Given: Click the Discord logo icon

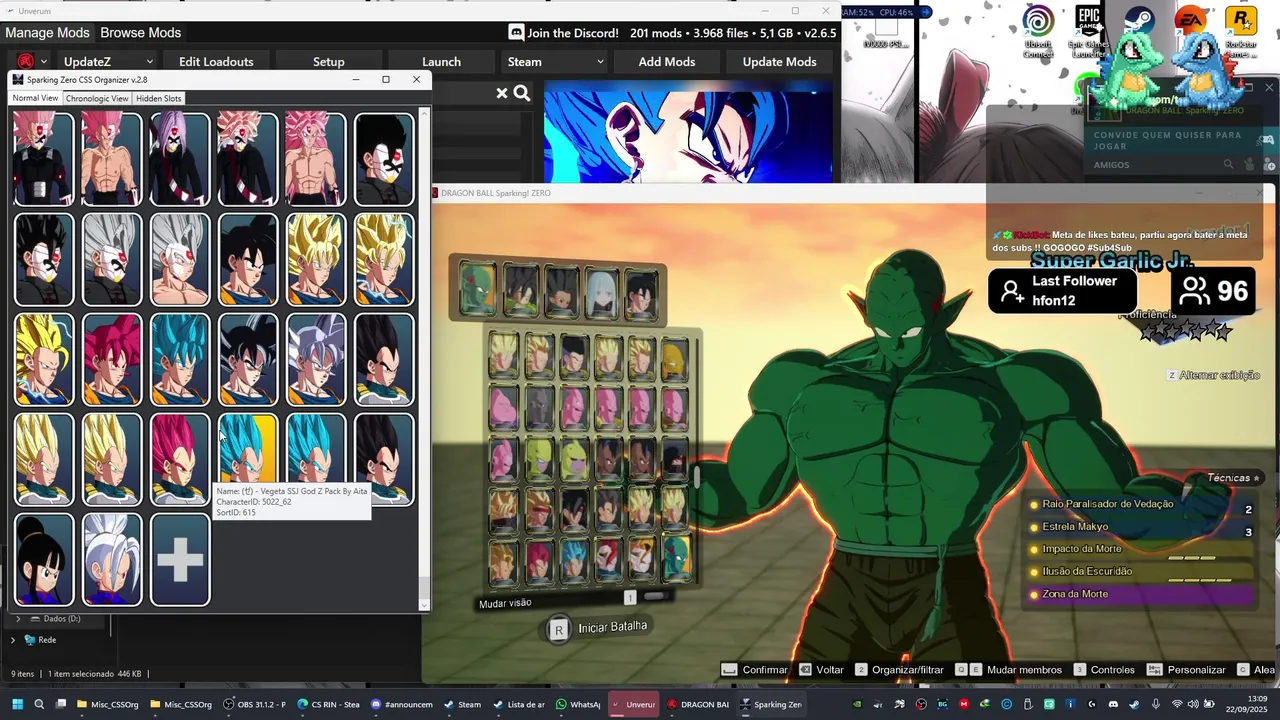Looking at the screenshot, I should click(516, 33).
